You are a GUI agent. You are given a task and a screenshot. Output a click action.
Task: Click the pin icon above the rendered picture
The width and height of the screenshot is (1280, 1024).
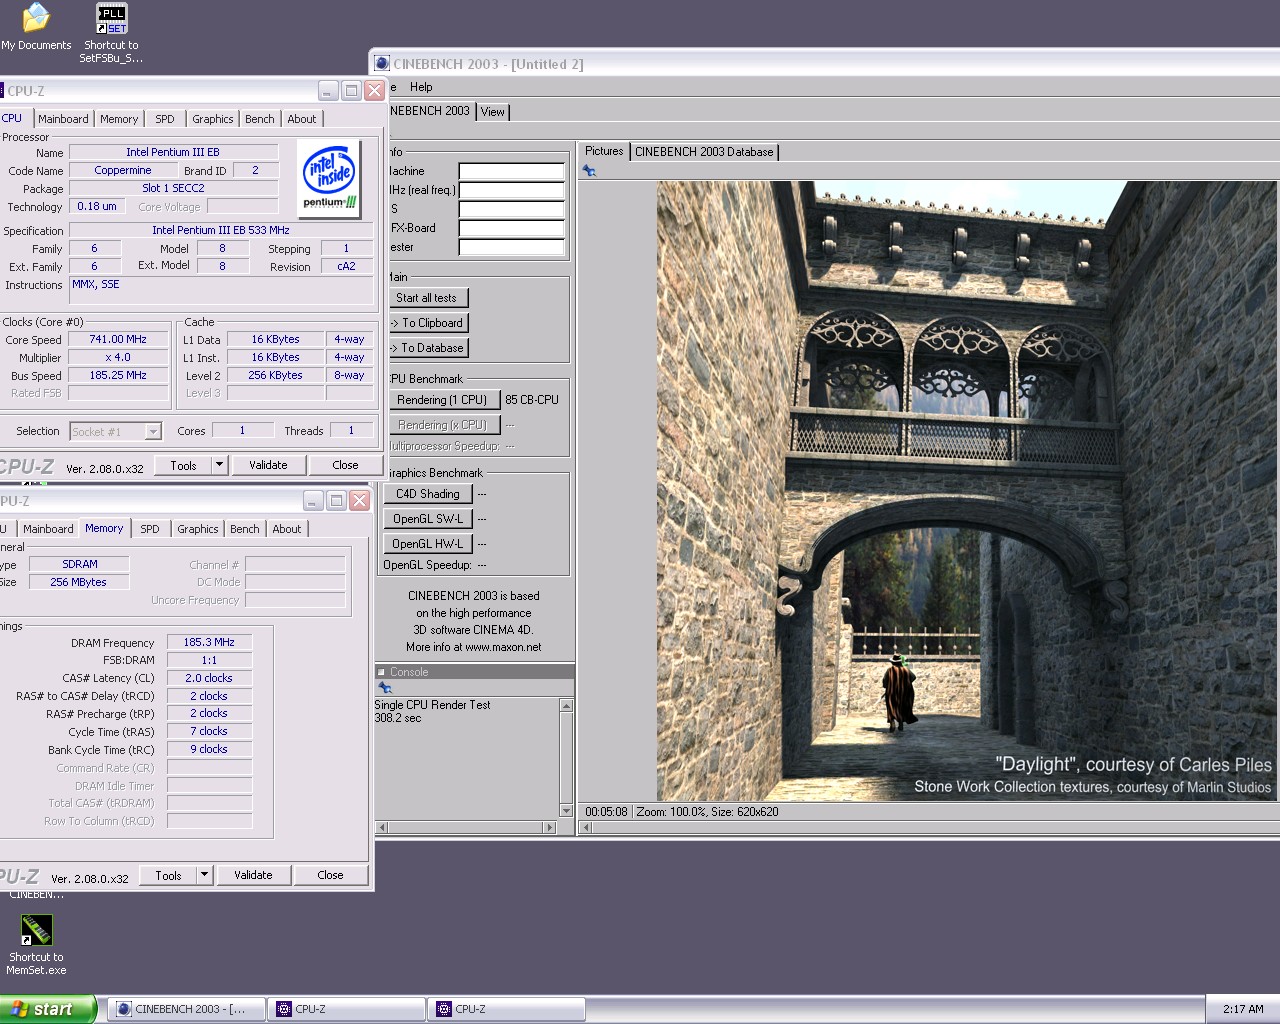(589, 171)
